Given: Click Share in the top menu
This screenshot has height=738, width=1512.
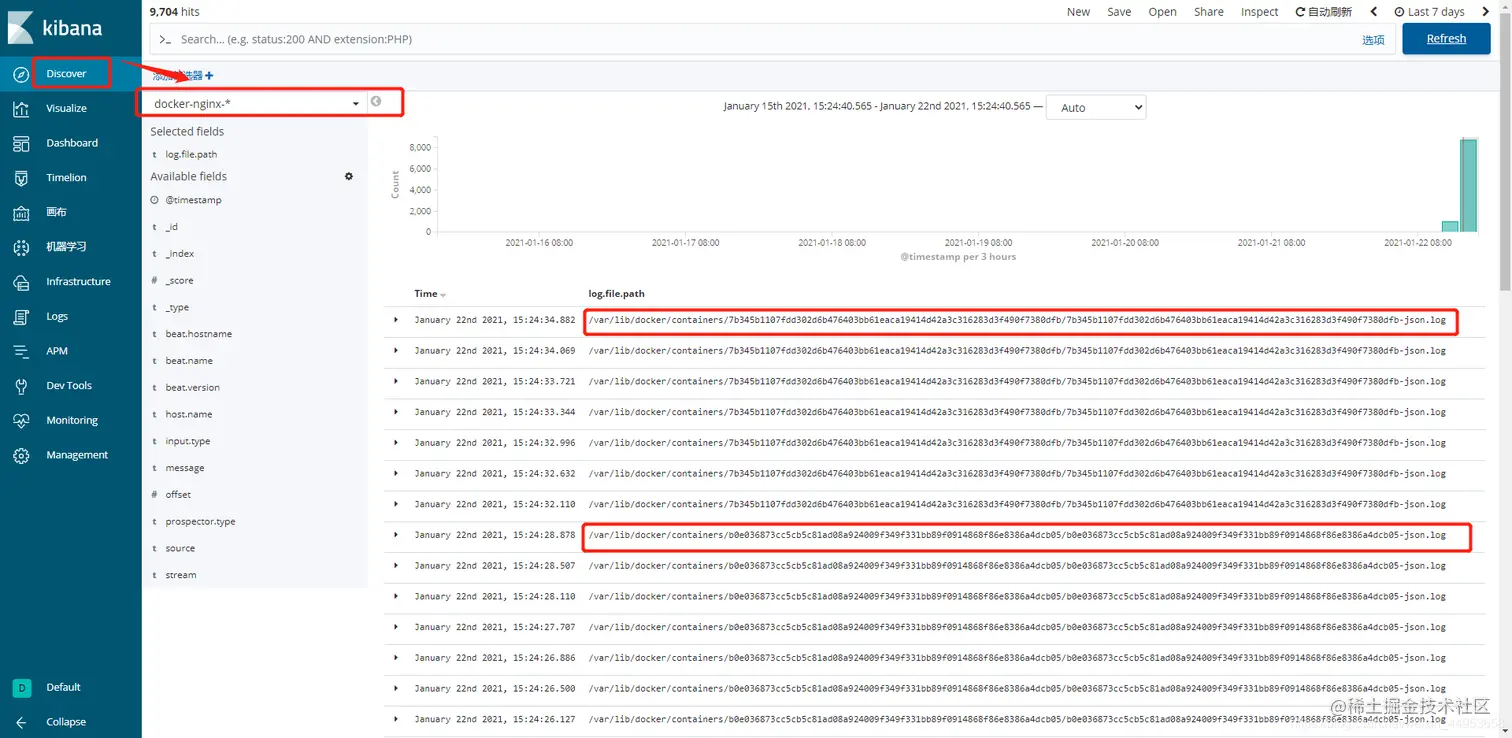Looking at the screenshot, I should (1208, 12).
